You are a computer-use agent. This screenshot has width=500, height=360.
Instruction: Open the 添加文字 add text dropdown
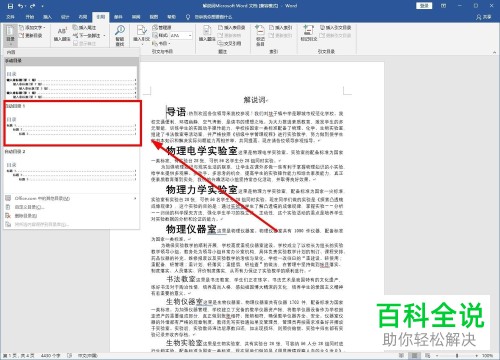coord(32,28)
